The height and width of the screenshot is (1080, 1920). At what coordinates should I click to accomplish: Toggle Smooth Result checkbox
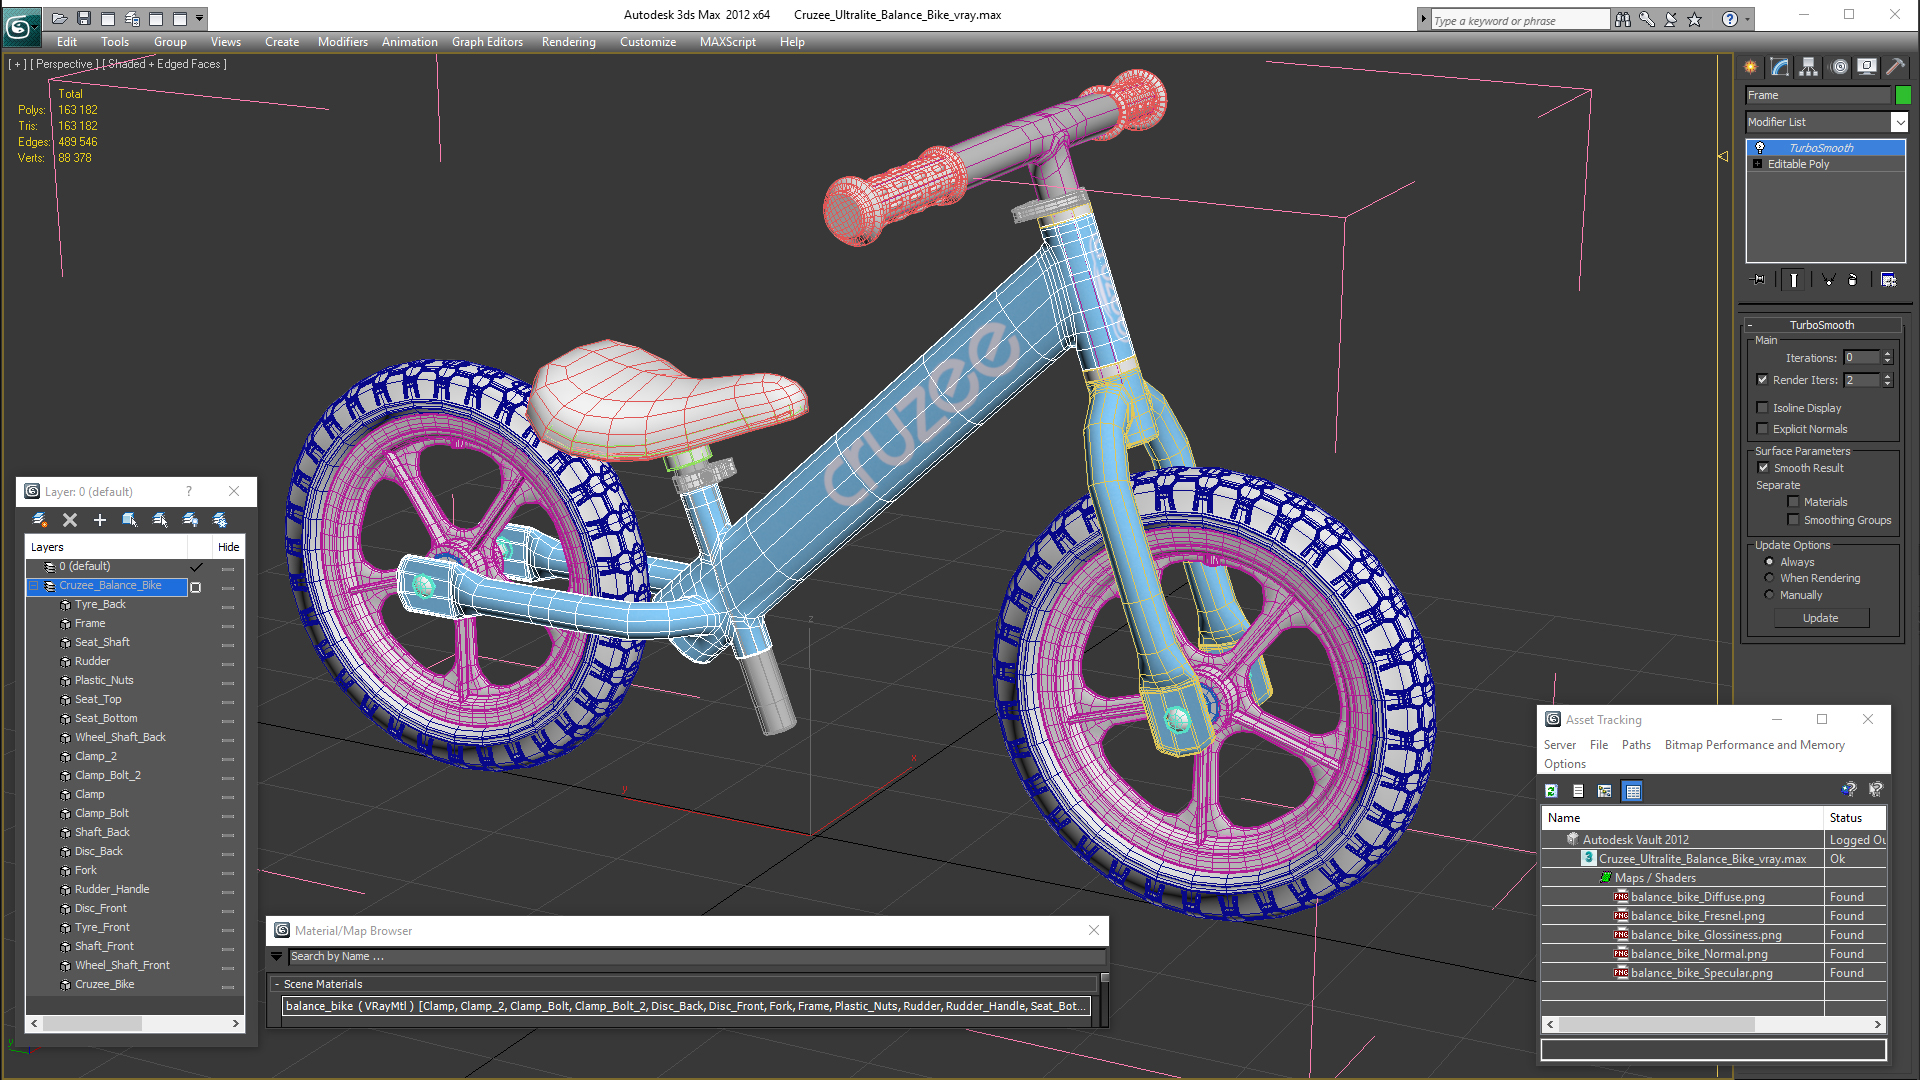tap(1764, 468)
